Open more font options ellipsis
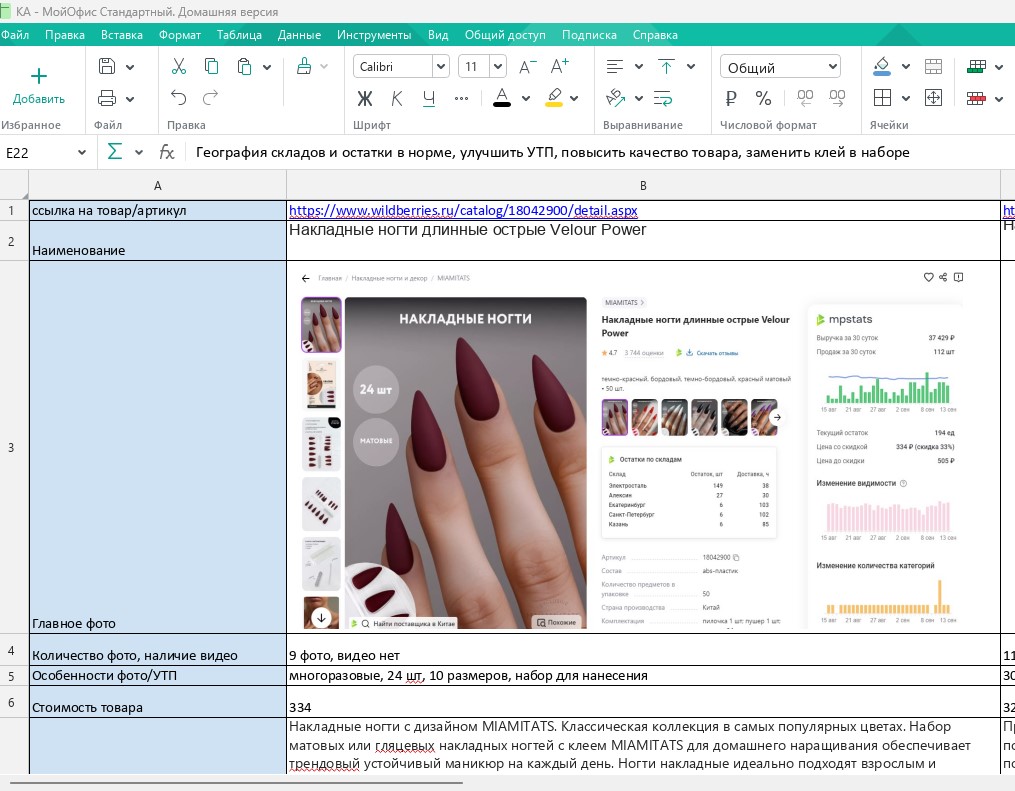The image size is (1015, 791). coord(461,98)
